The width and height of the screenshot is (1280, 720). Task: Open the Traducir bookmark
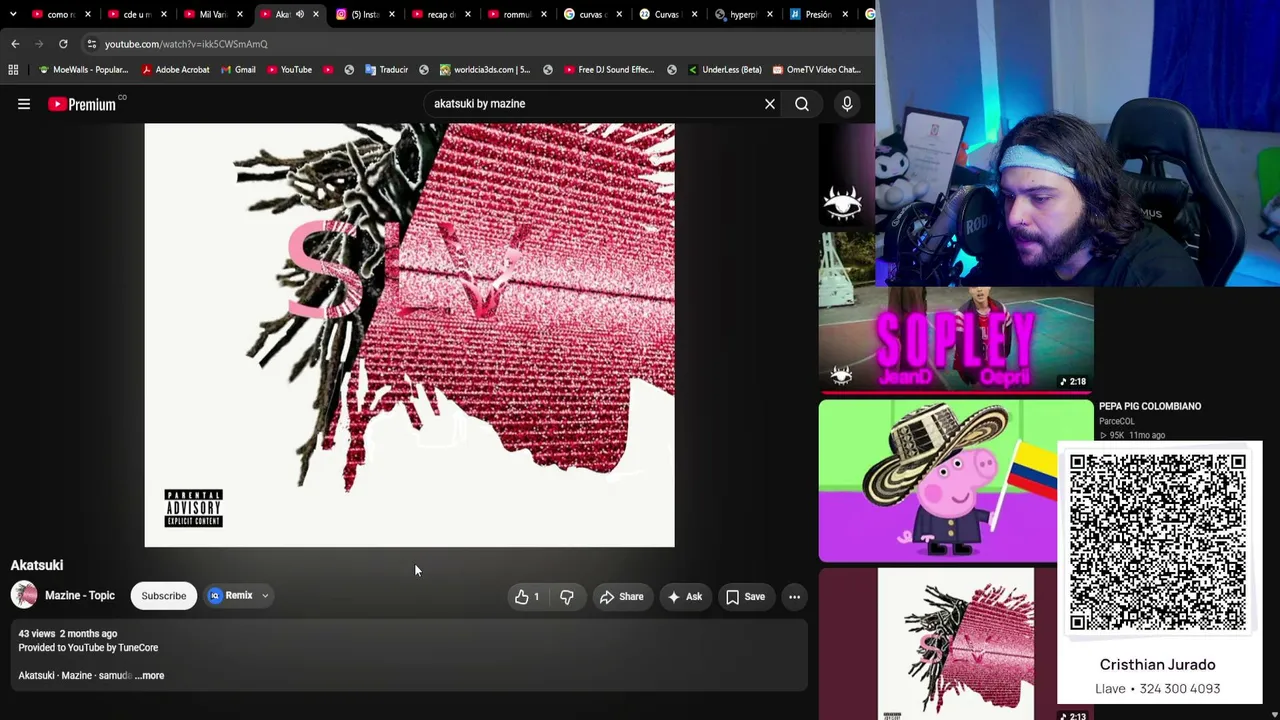click(386, 70)
